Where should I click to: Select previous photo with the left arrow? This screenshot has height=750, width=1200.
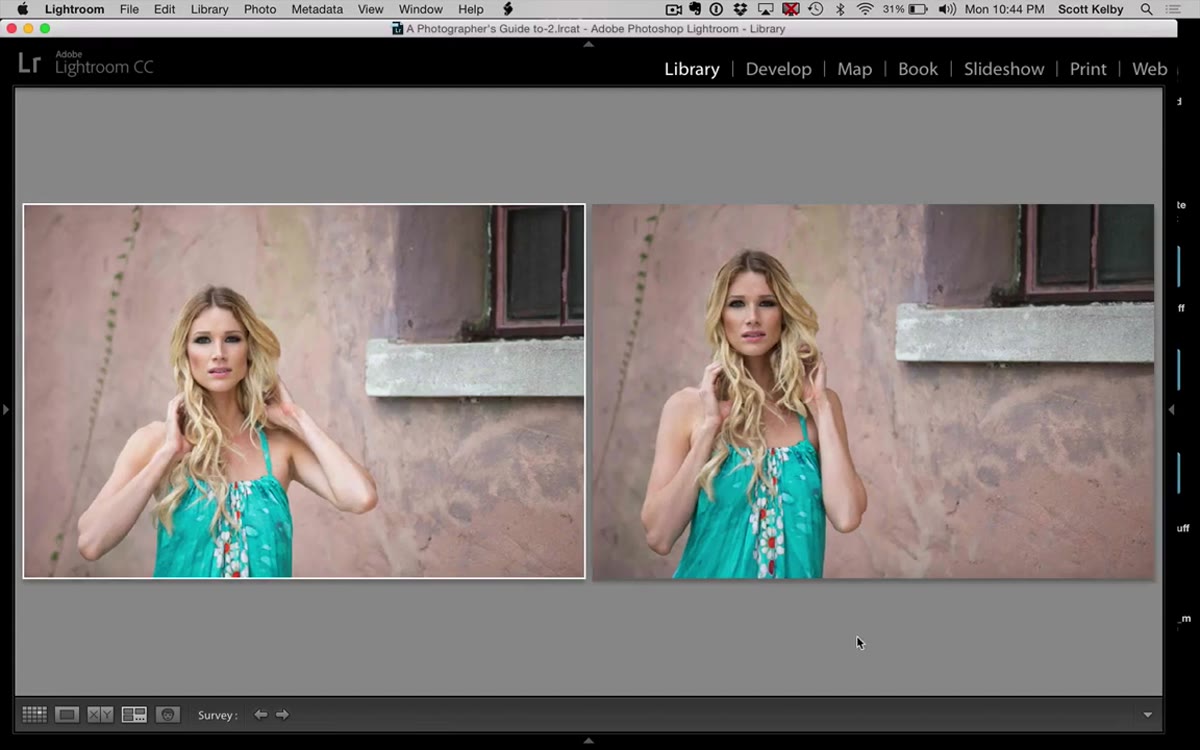coord(260,714)
